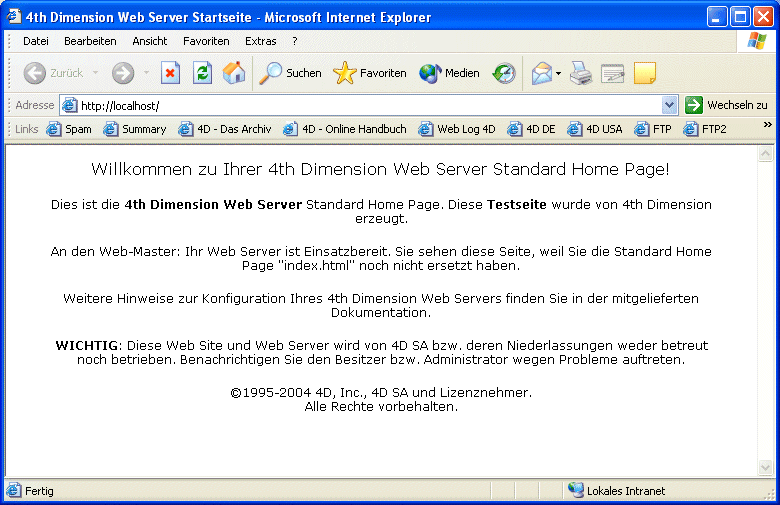Click the IE title bar page icon
This screenshot has width=780, height=505.
(13, 16)
